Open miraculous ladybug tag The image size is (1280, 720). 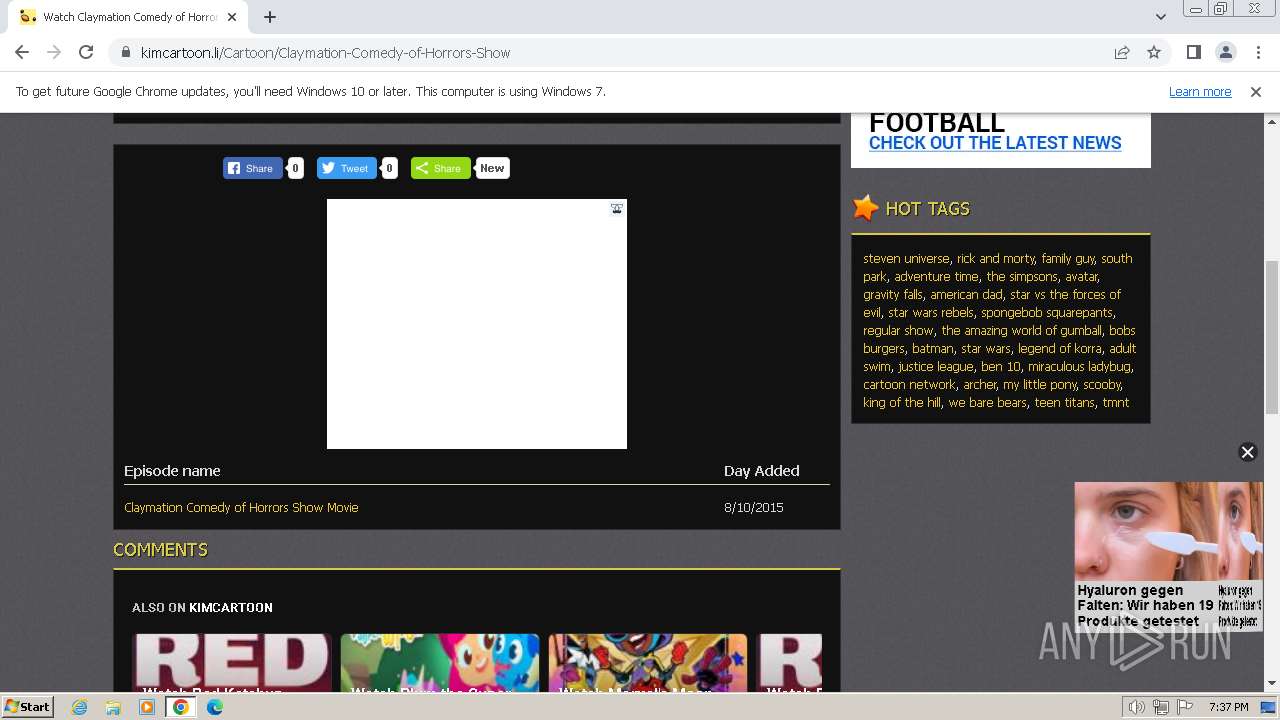(x=1079, y=366)
